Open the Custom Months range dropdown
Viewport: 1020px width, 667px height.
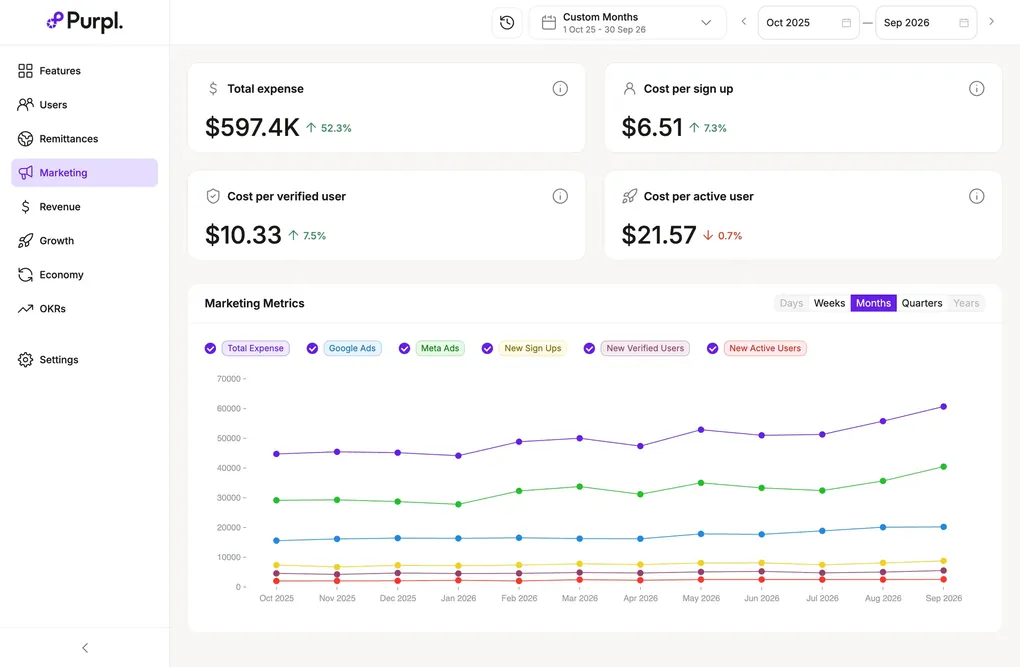(627, 23)
